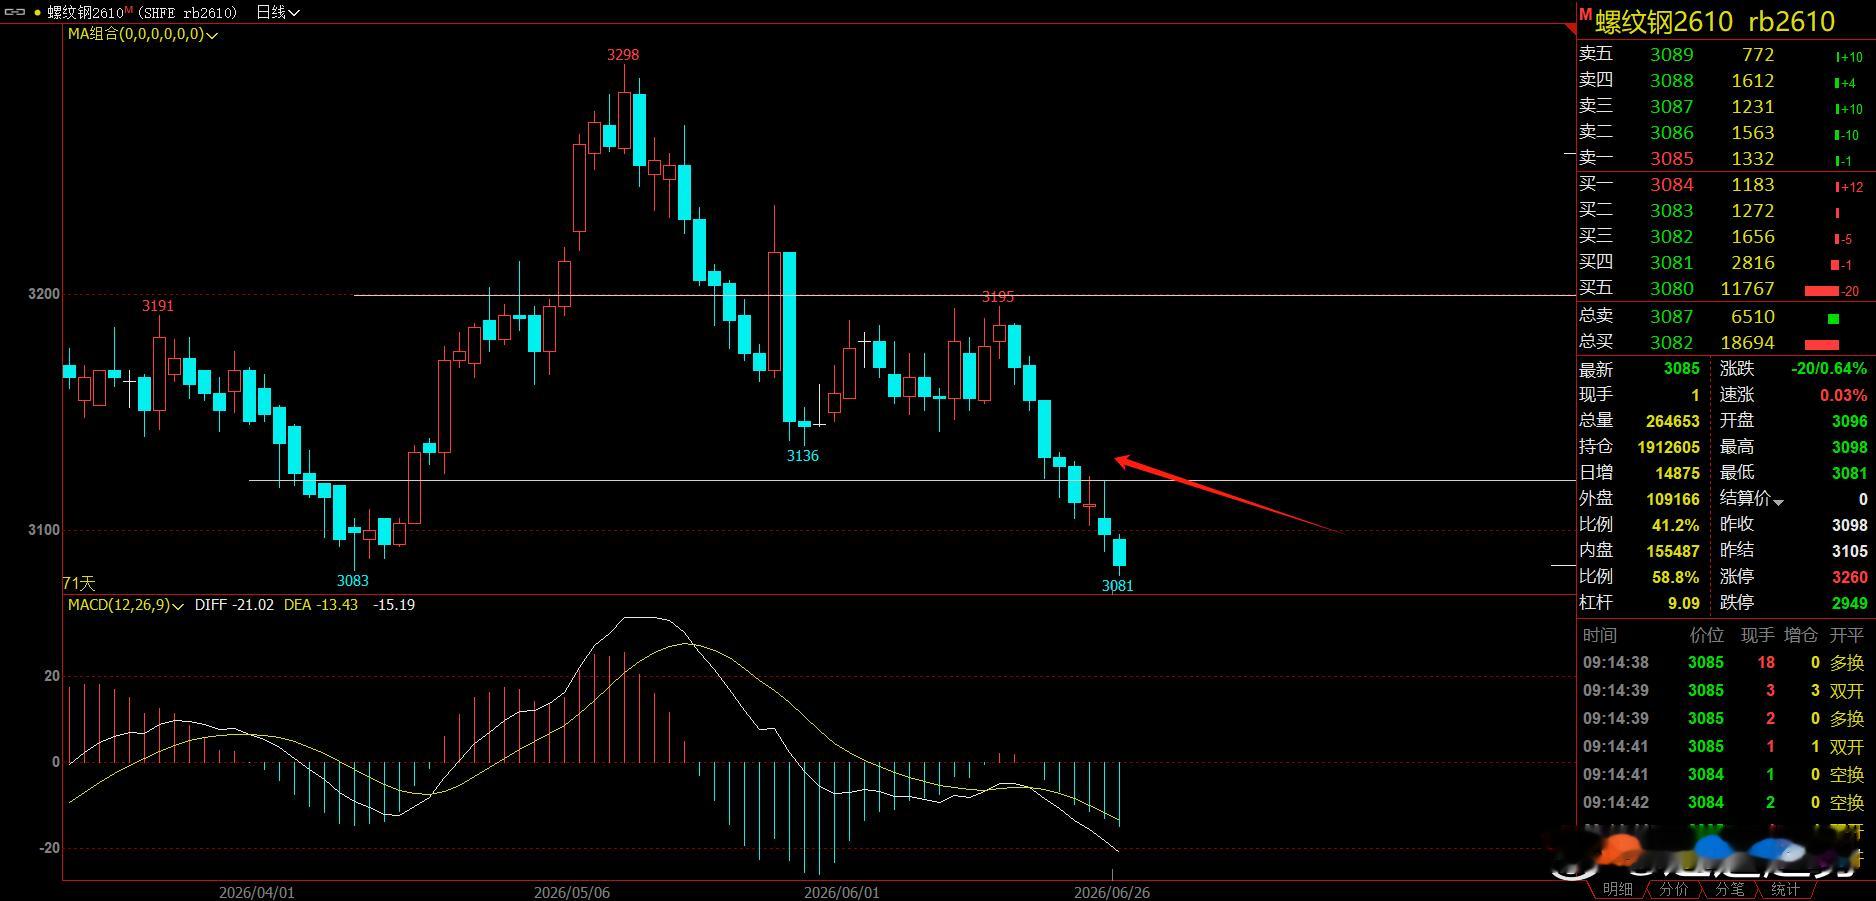Click the 2026/05/06 date on the time axis
Viewport: 1876px width, 901px height.
click(571, 892)
